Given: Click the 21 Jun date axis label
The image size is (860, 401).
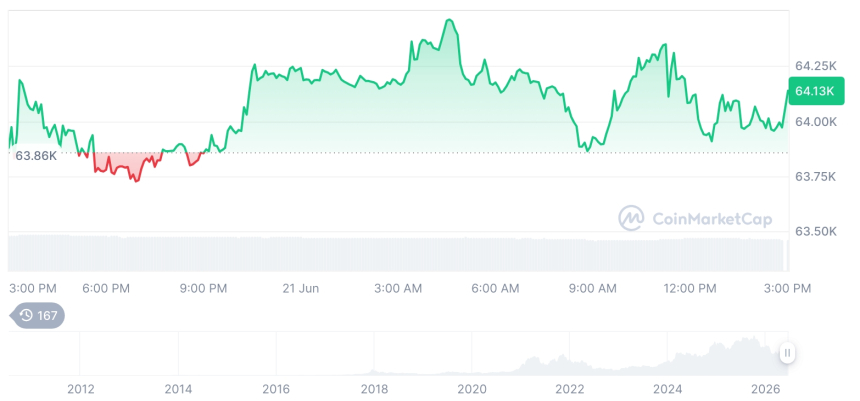Looking at the screenshot, I should point(301,288).
